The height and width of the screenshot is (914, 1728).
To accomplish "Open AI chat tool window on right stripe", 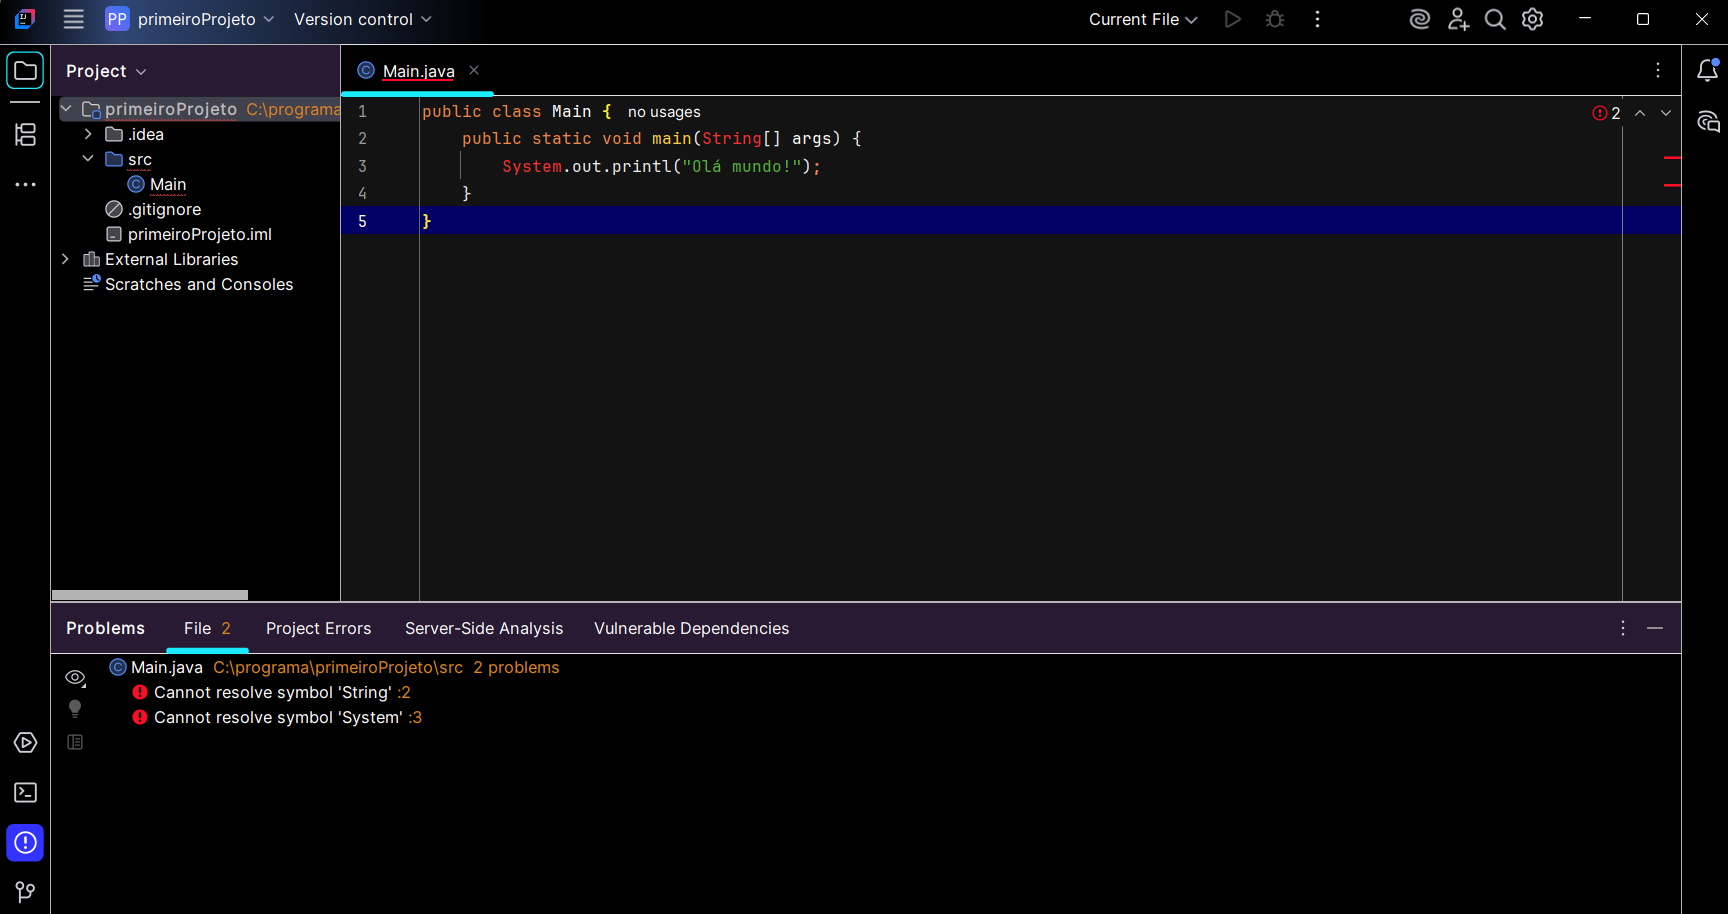I will click(1708, 122).
